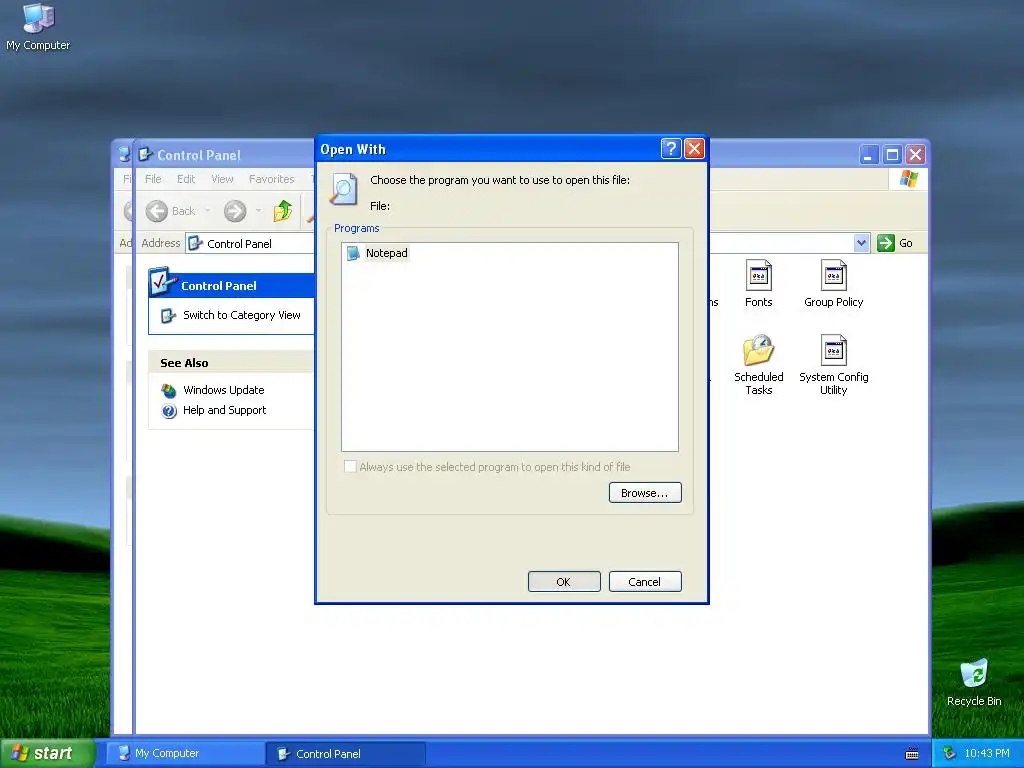Click the taskbar clock showing 10:43 PM

[986, 753]
